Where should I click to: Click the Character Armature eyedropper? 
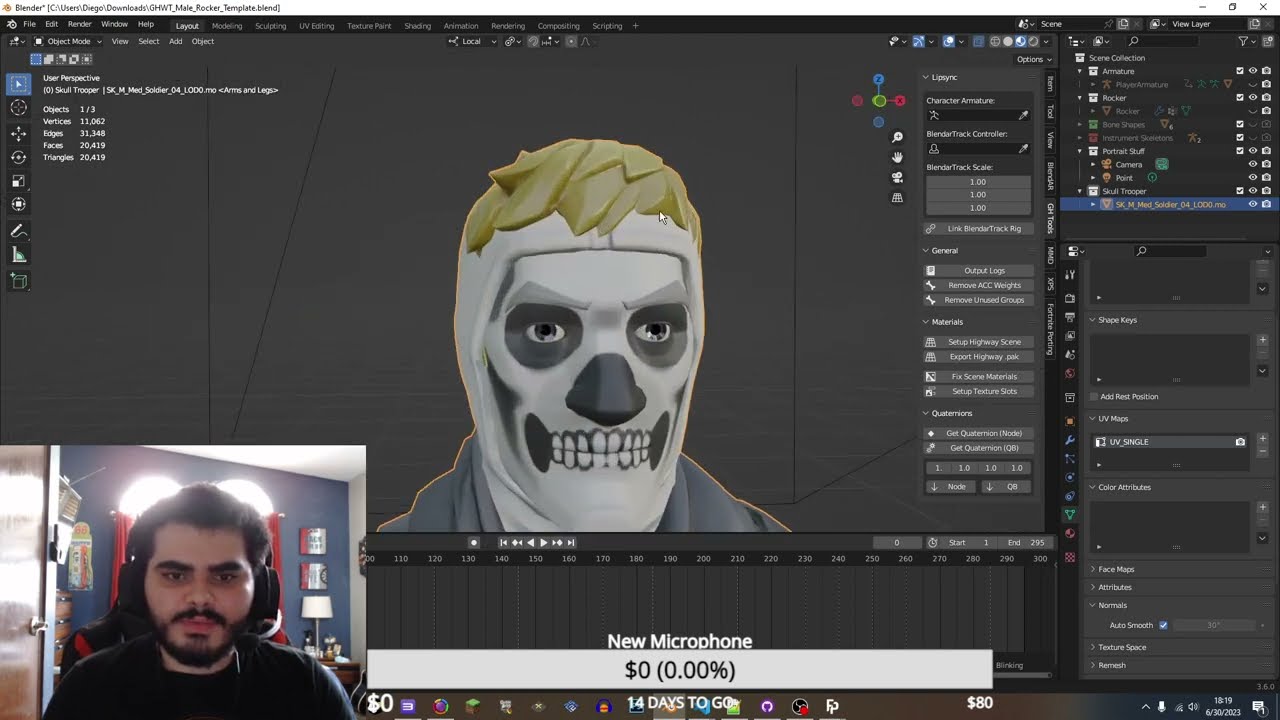click(x=1023, y=115)
